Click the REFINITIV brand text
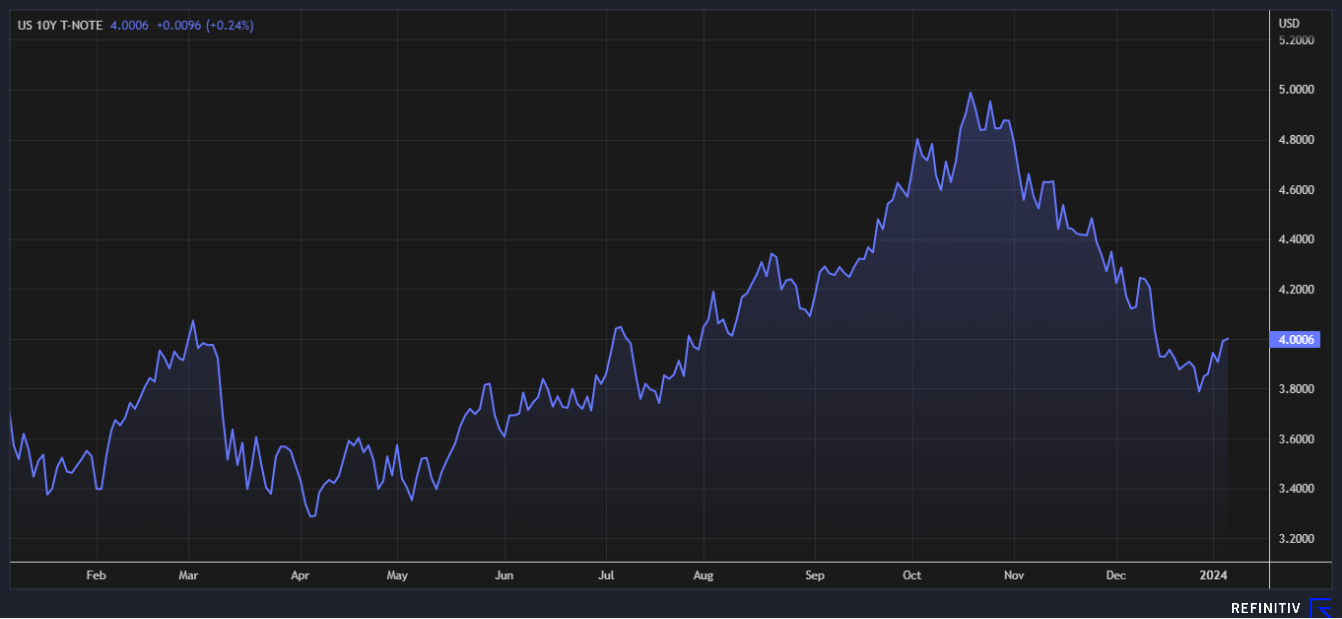Screen dimensions: 1342x619 coord(1265,608)
